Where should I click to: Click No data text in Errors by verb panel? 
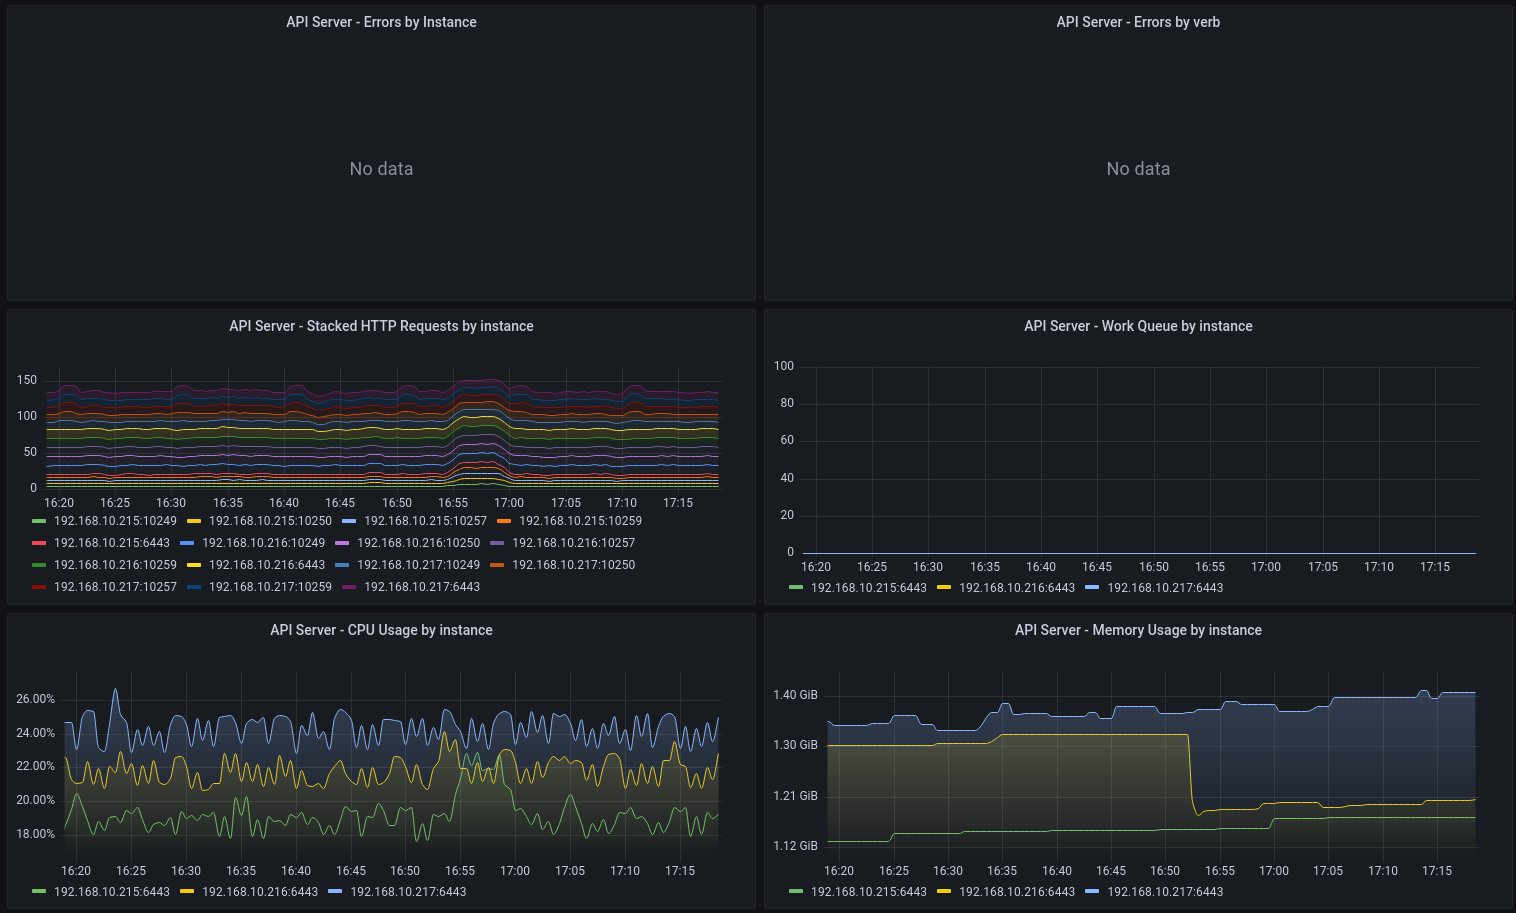1138,169
